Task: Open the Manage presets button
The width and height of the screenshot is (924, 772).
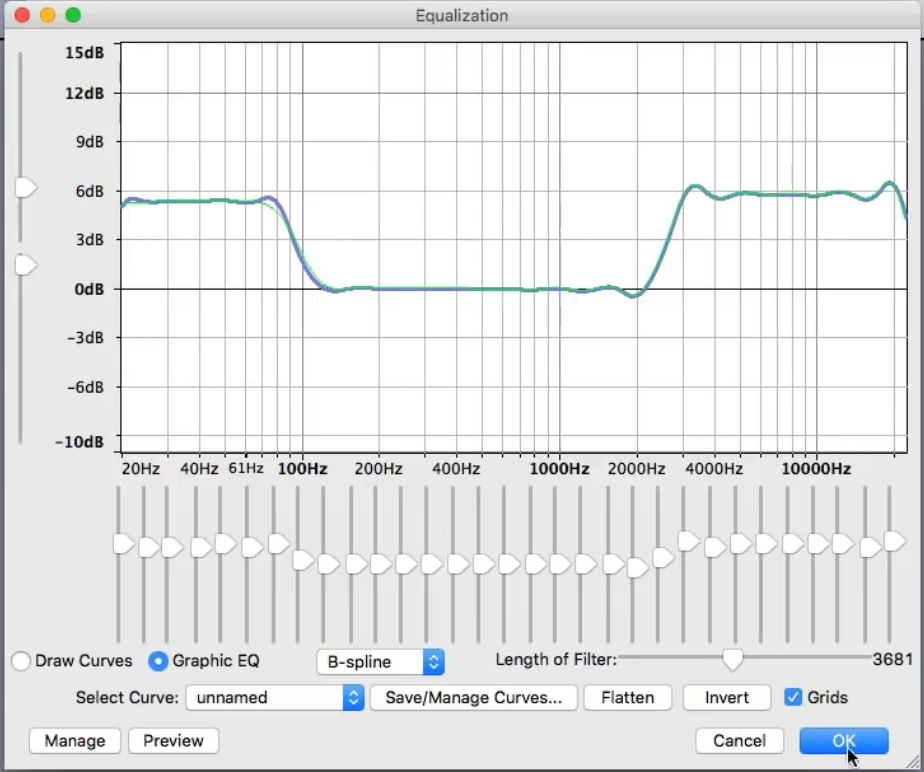Action: [x=75, y=741]
